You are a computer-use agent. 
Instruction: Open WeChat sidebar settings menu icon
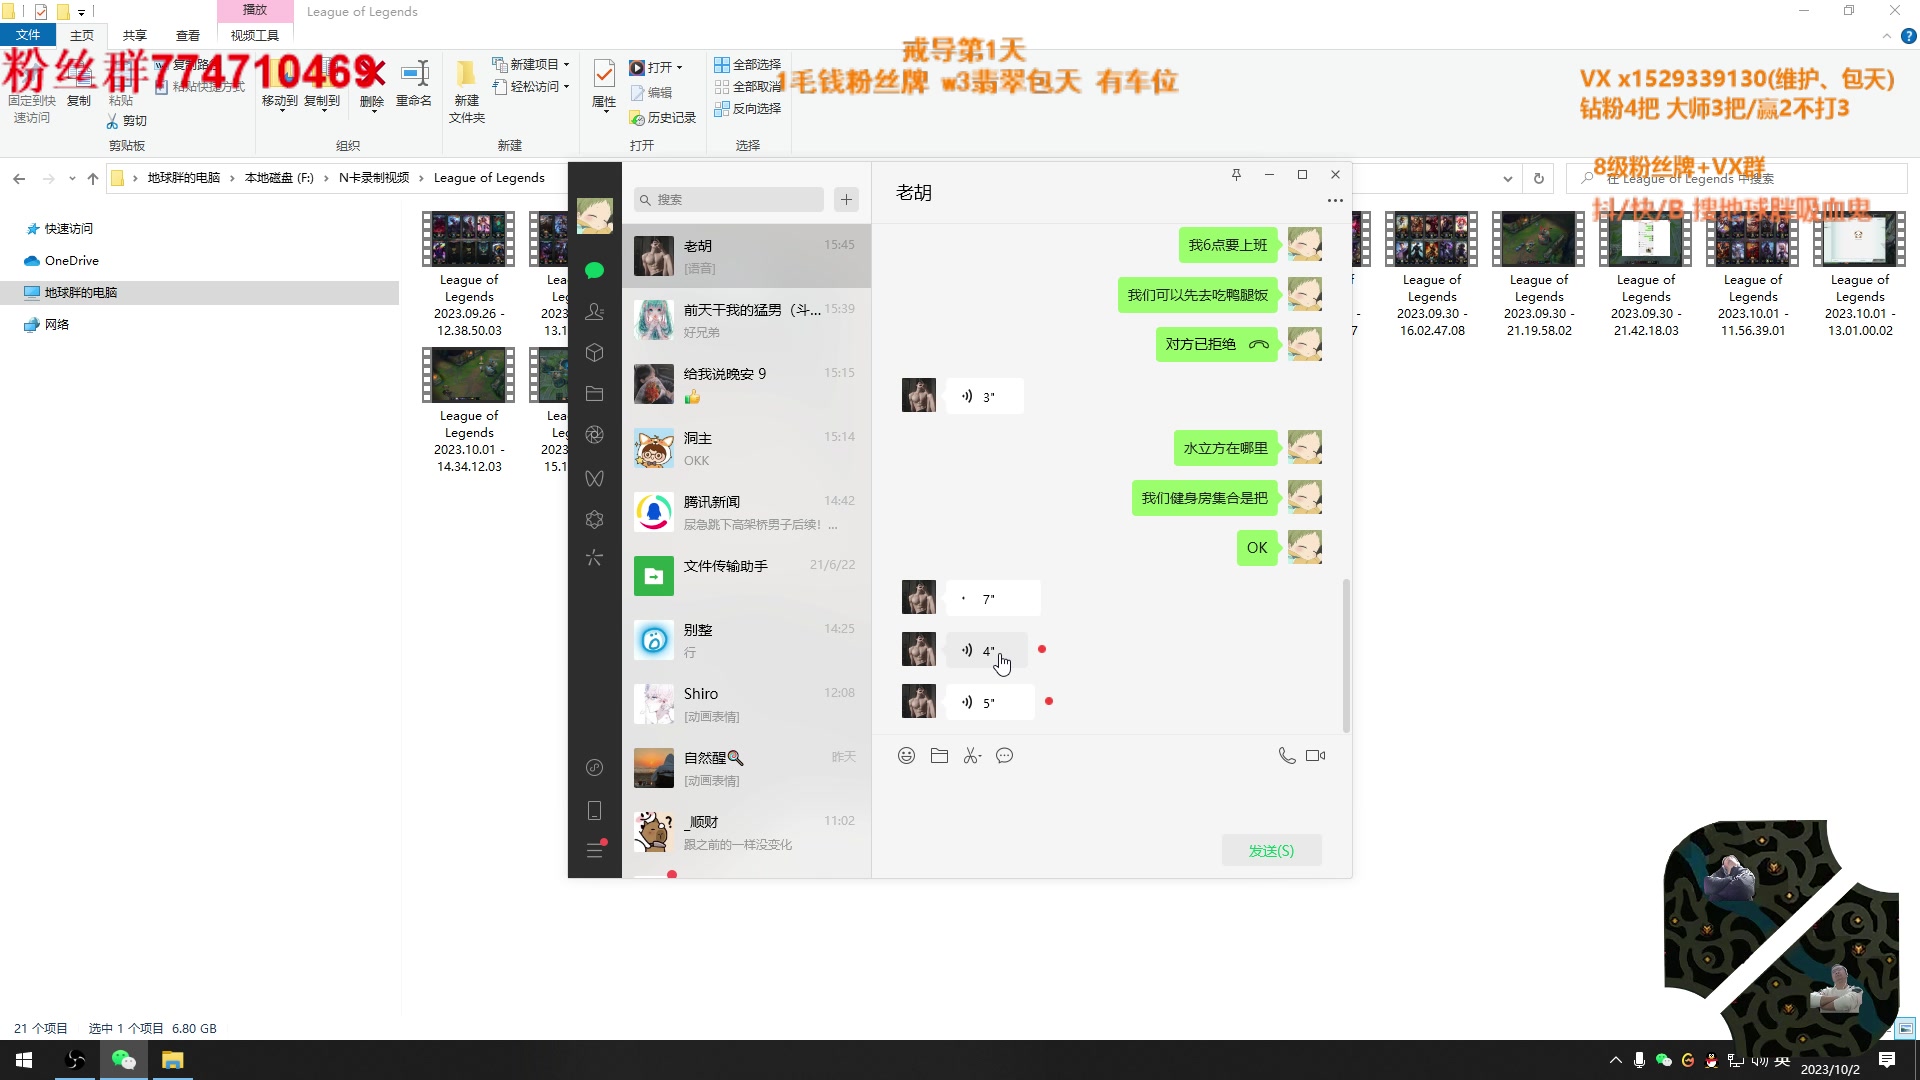pyautogui.click(x=594, y=850)
